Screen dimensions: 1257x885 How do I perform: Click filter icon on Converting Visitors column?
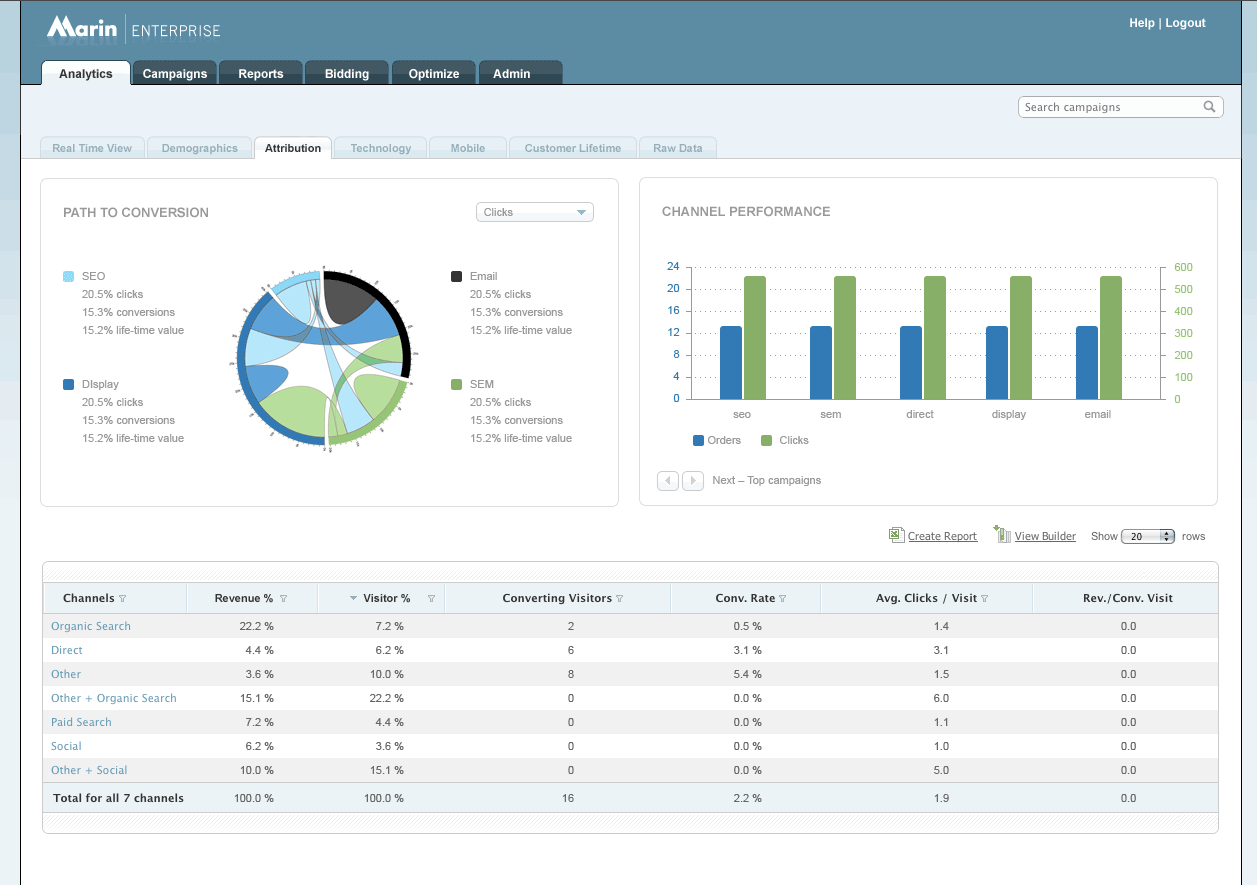coord(620,599)
